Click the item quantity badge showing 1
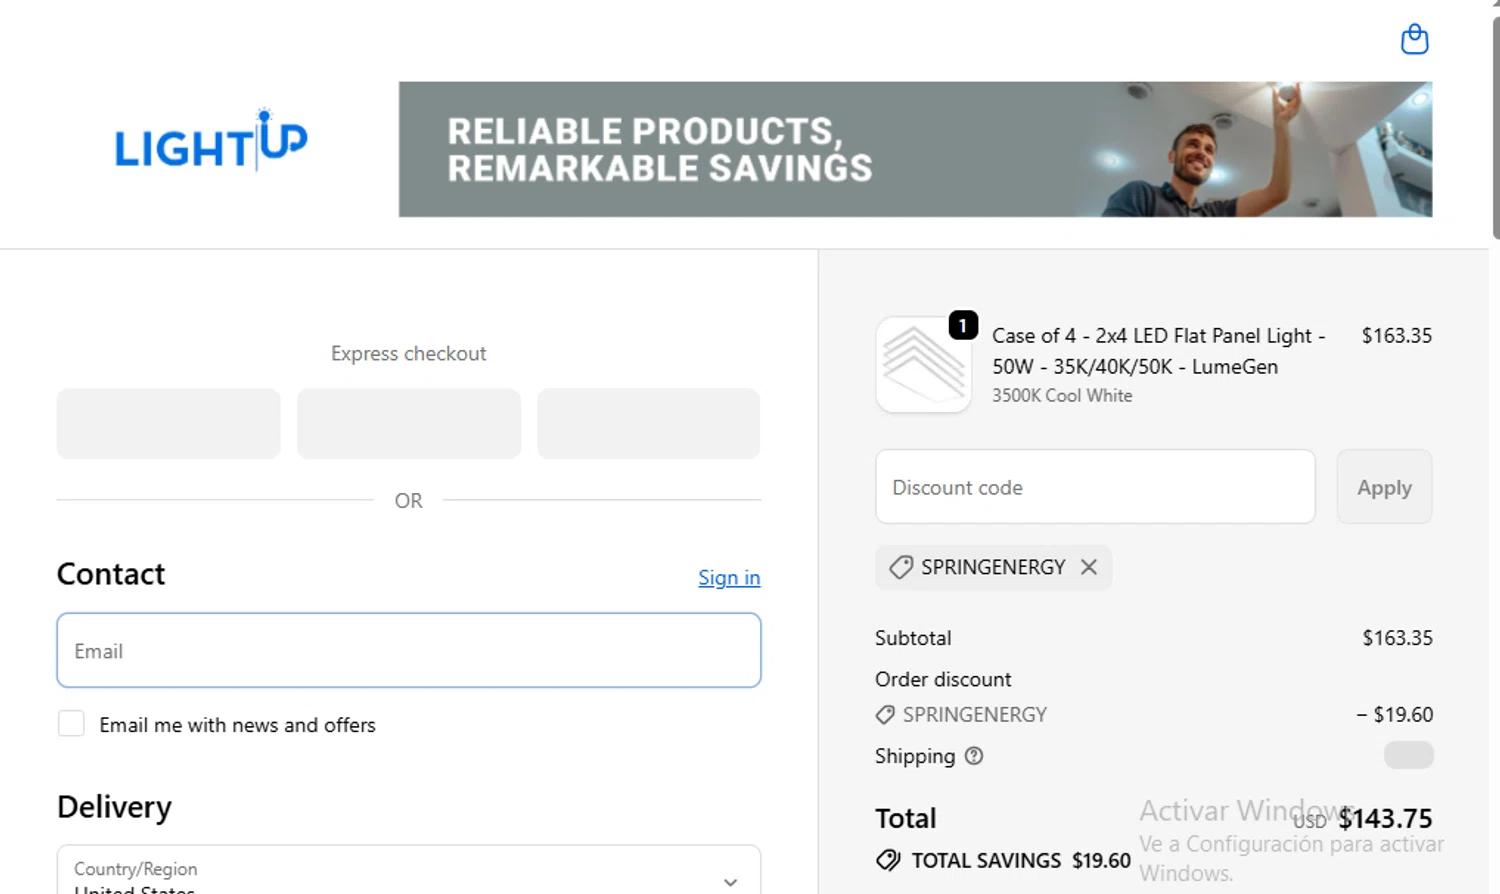Screen dimensions: 1500x894 click(x=963, y=325)
